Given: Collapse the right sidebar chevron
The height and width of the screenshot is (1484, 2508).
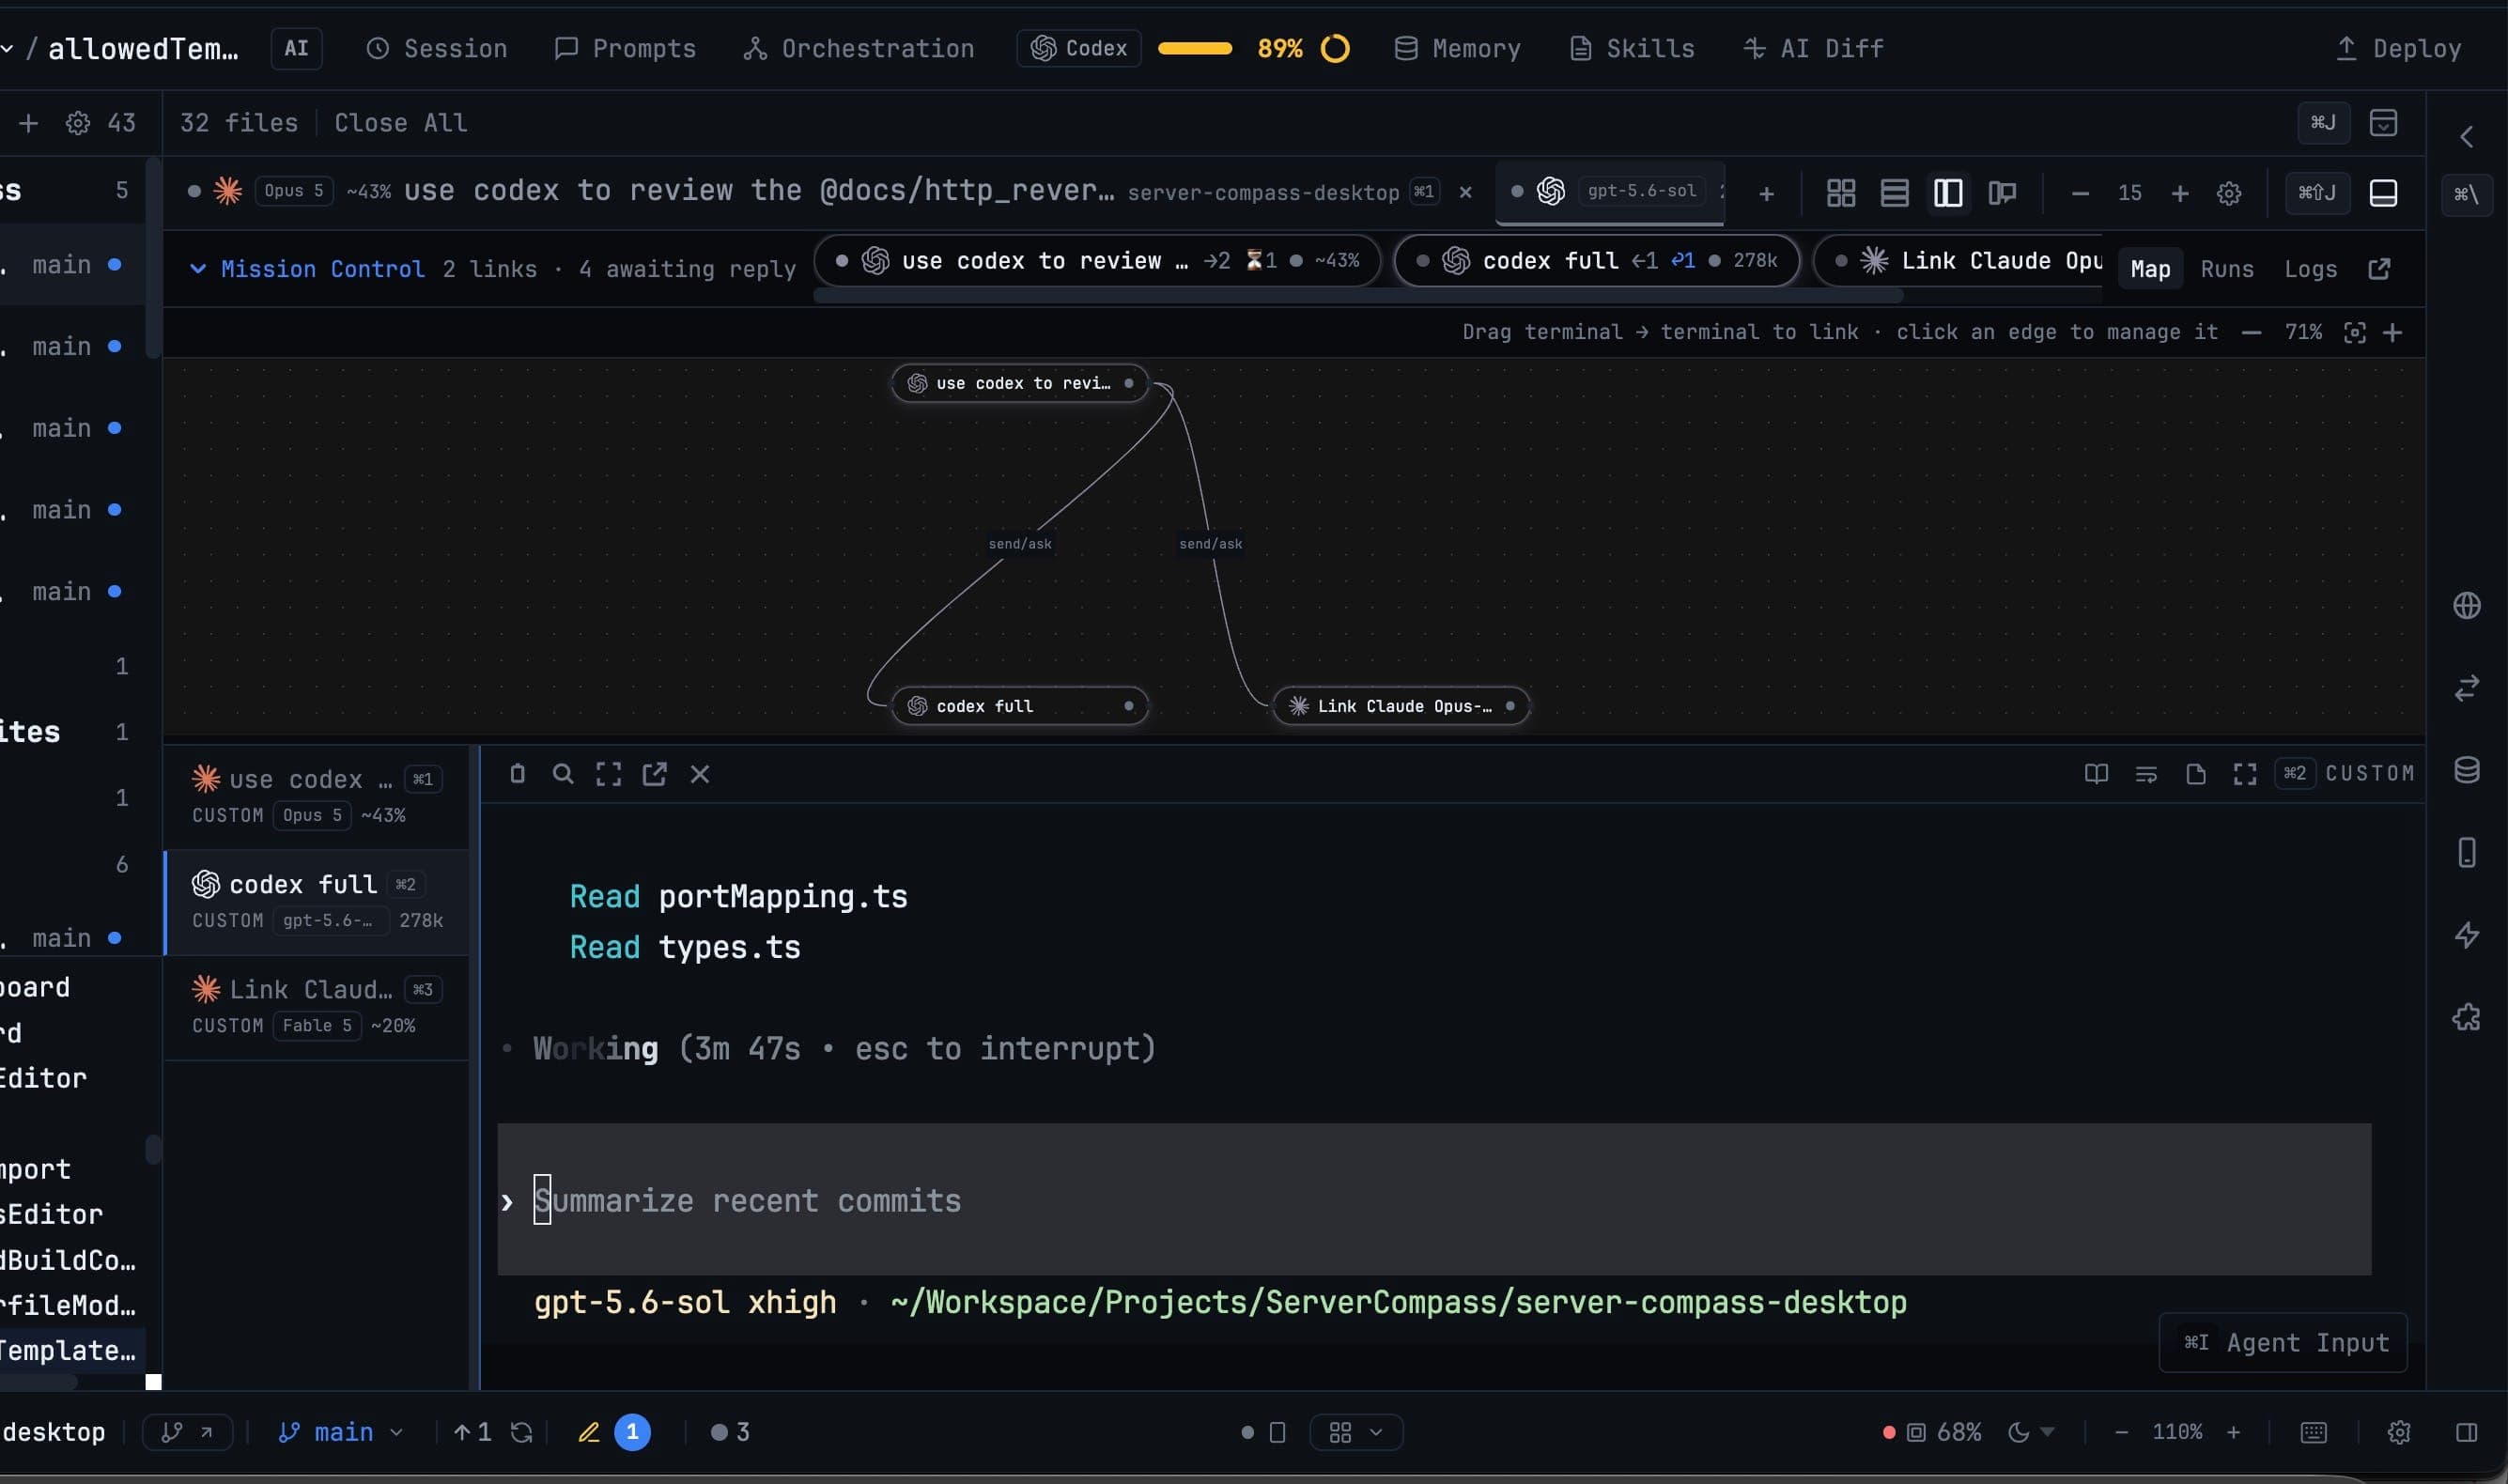Looking at the screenshot, I should coord(2466,137).
